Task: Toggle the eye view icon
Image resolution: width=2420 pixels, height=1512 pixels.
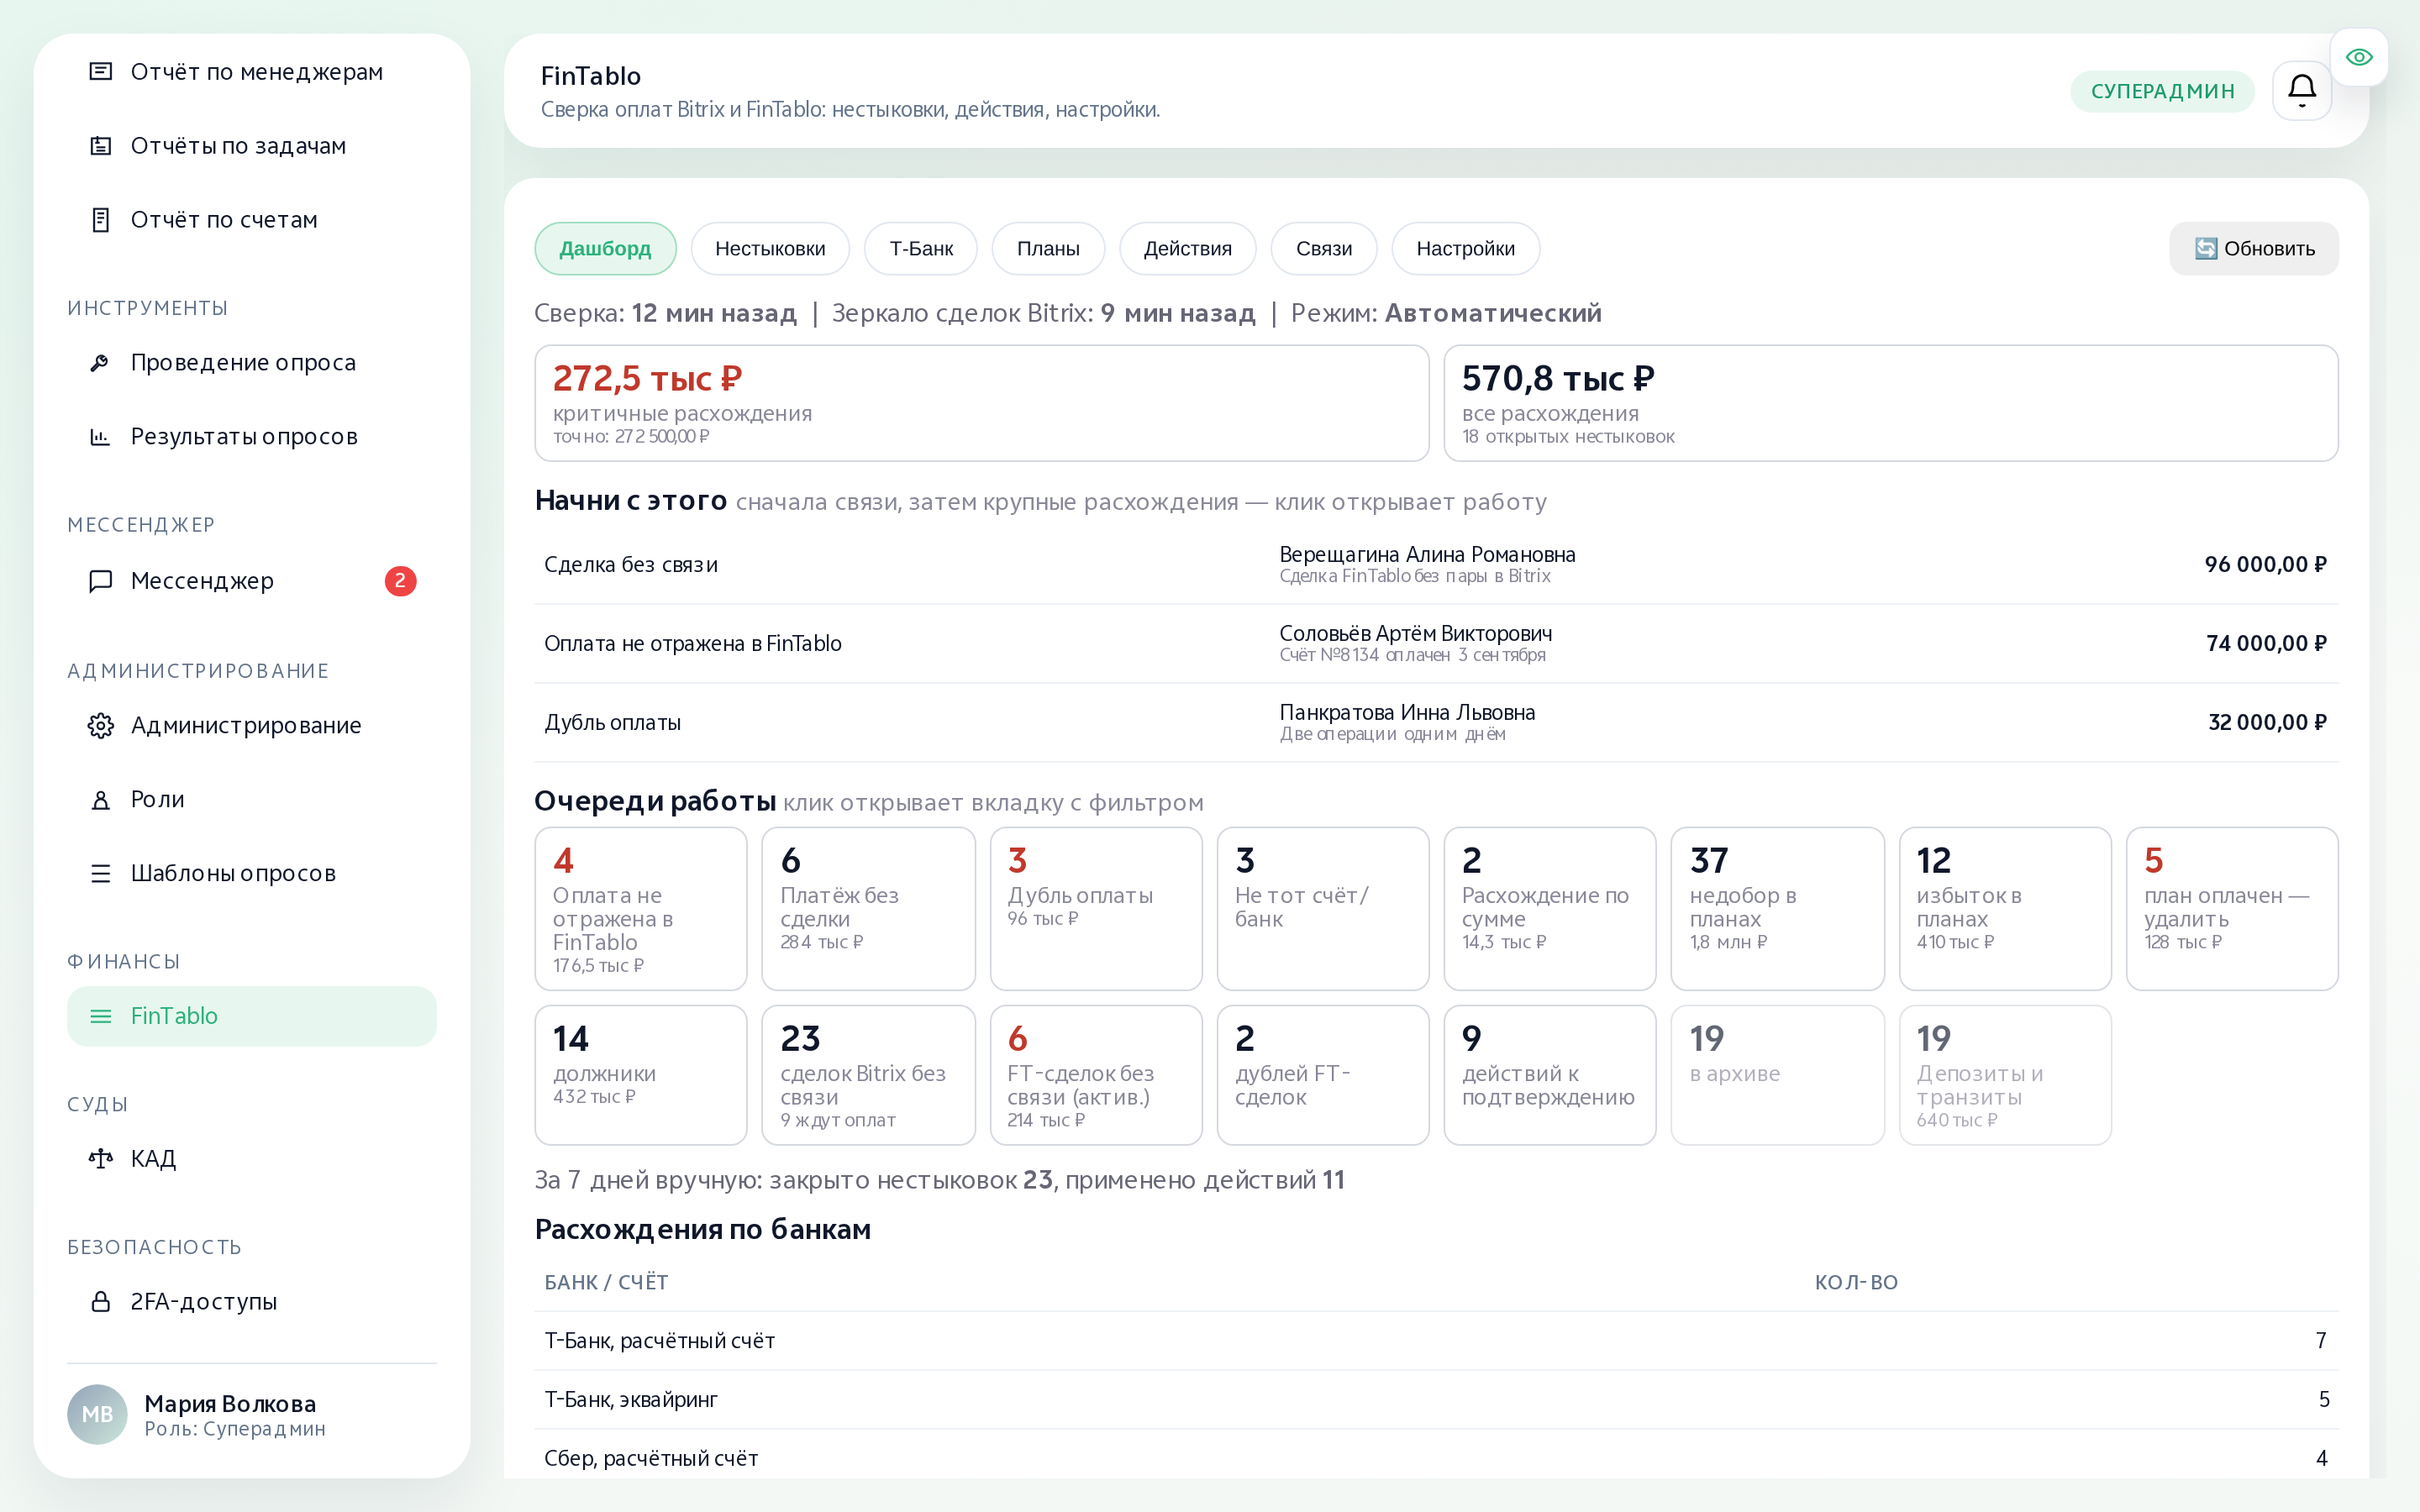Action: (x=2358, y=57)
